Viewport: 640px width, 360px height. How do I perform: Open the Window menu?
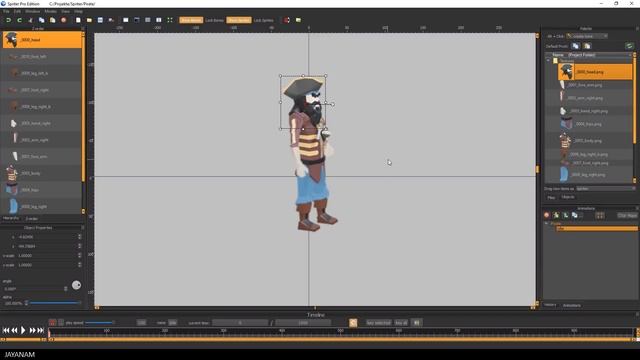(33, 11)
